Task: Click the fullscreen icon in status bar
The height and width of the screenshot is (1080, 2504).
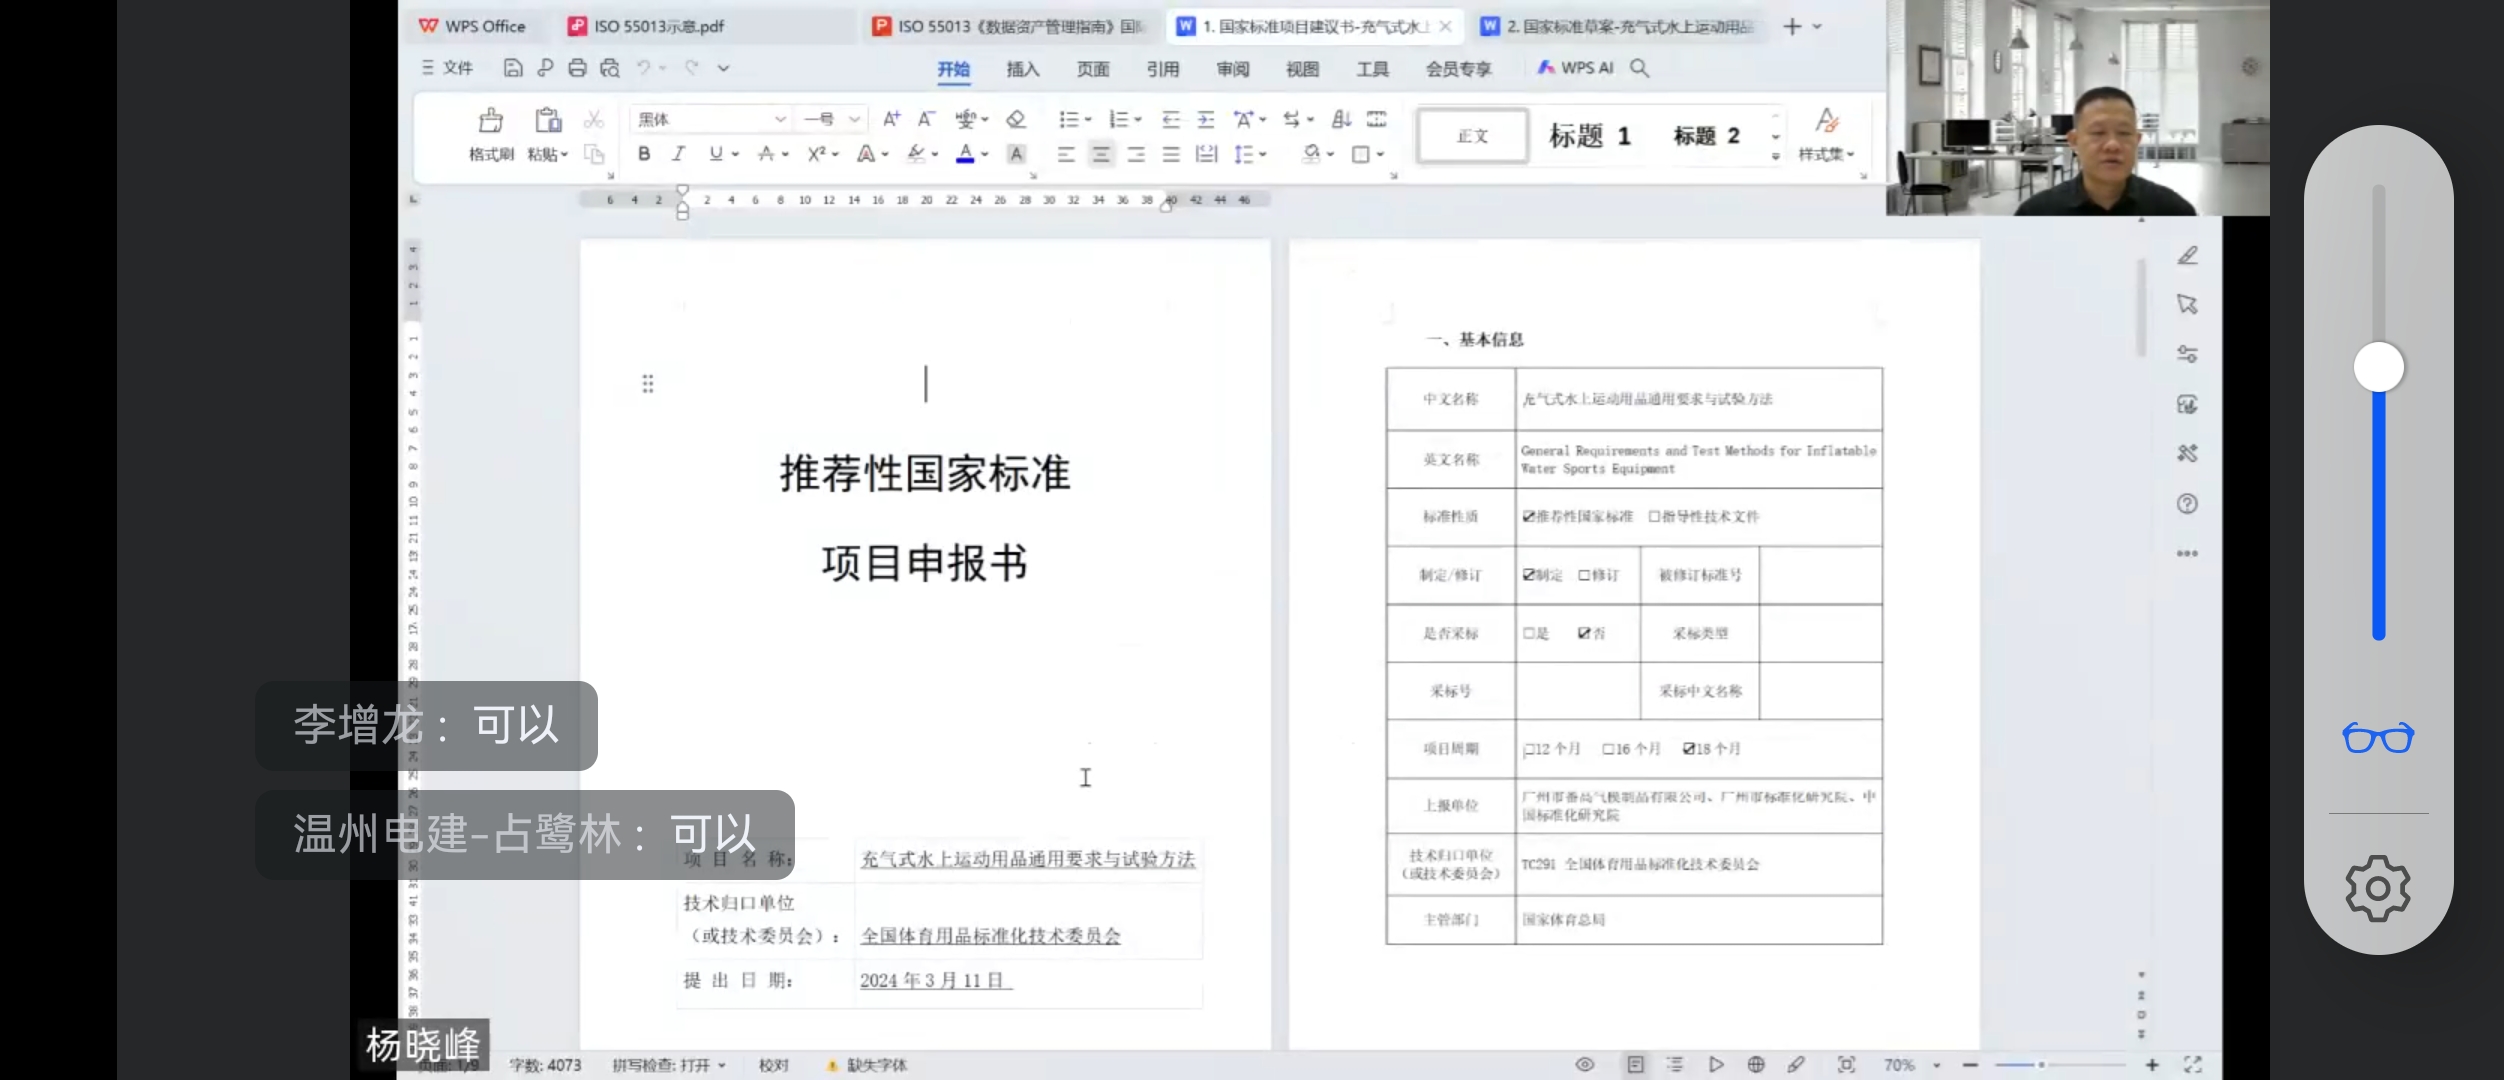Action: pyautogui.click(x=2193, y=1064)
